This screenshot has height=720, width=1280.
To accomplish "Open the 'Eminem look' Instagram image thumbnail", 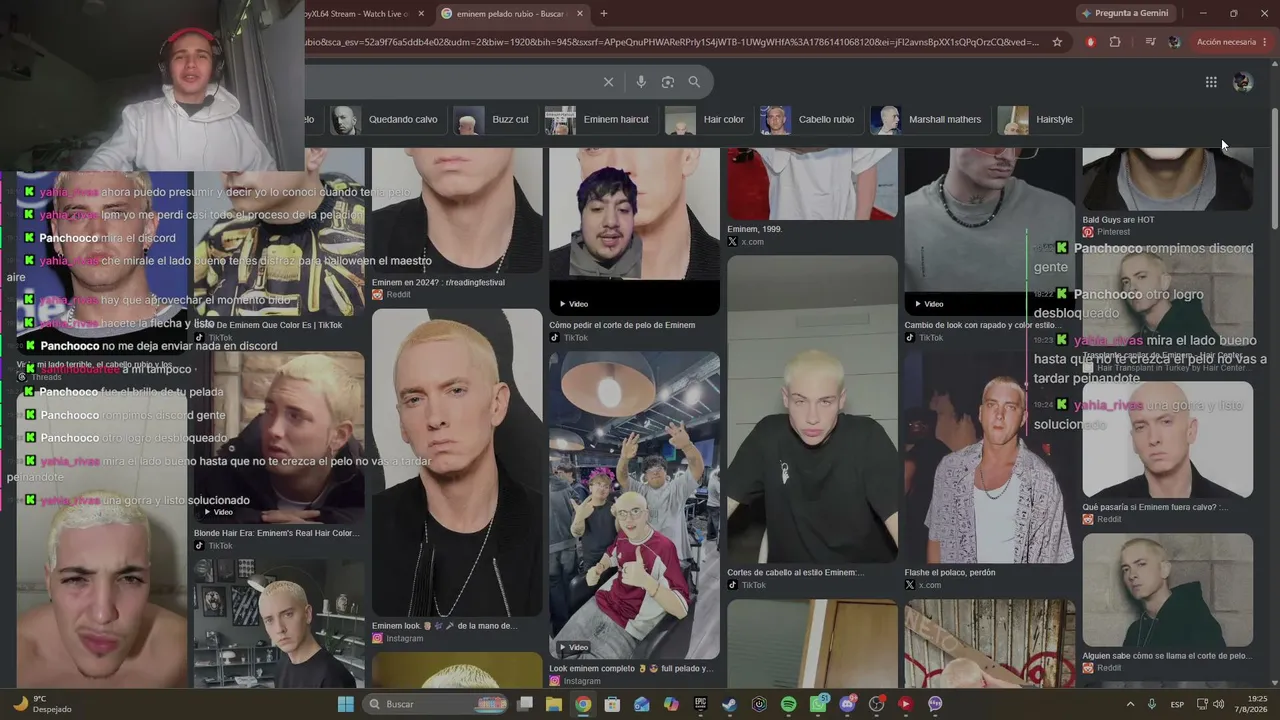I will 457,462.
